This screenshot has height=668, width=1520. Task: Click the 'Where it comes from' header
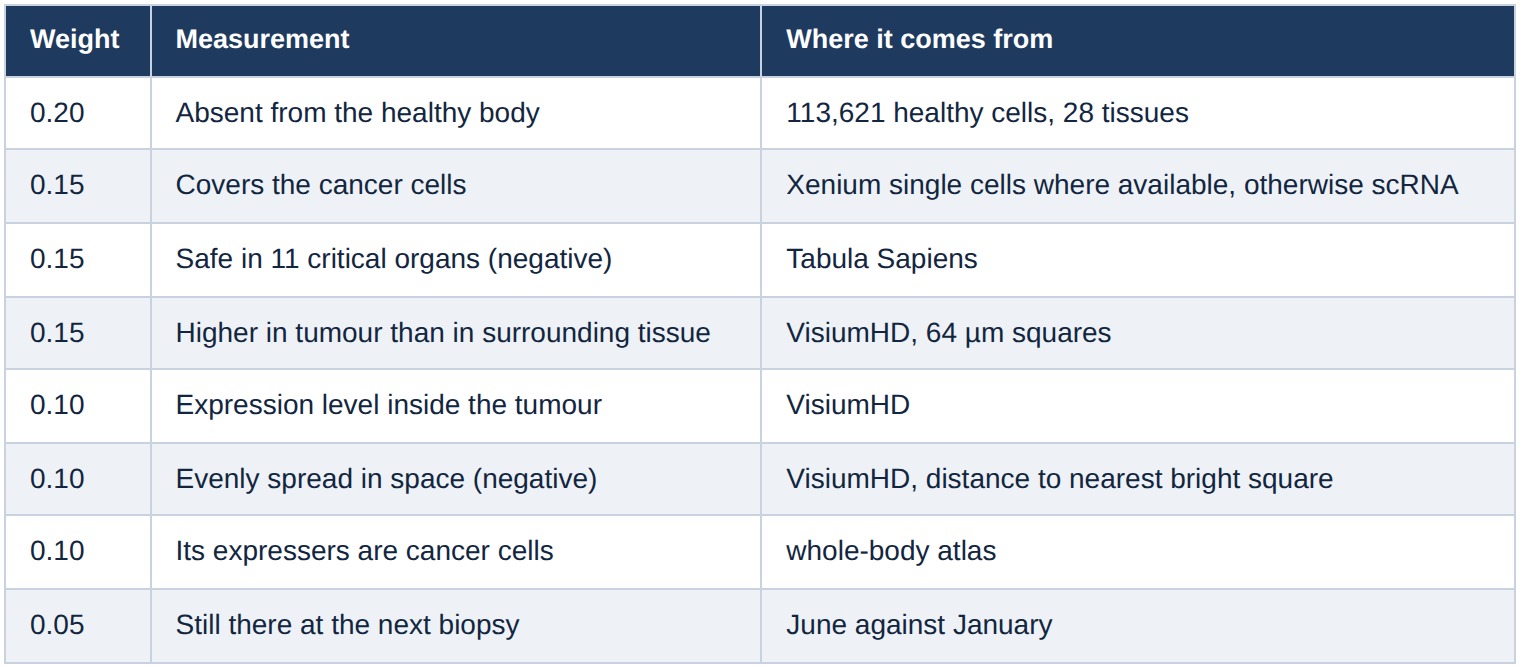click(x=1138, y=40)
